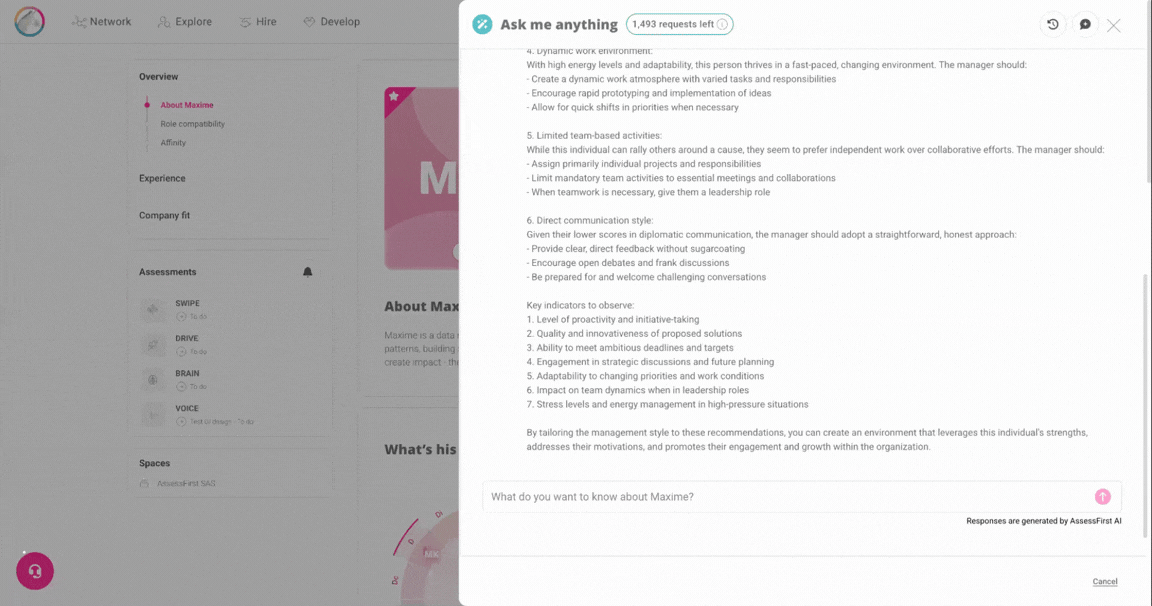The width and height of the screenshot is (1152, 606).
Task: Go to the Develop section
Action: point(331,22)
